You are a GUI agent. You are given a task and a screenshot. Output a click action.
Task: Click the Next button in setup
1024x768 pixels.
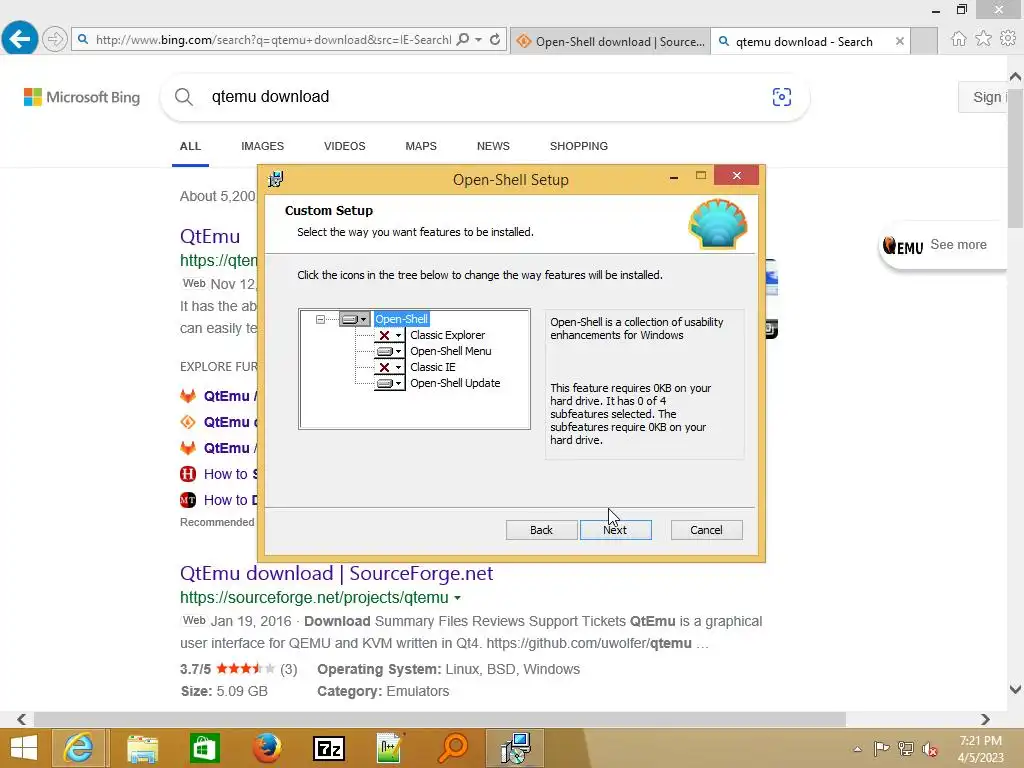(x=615, y=530)
